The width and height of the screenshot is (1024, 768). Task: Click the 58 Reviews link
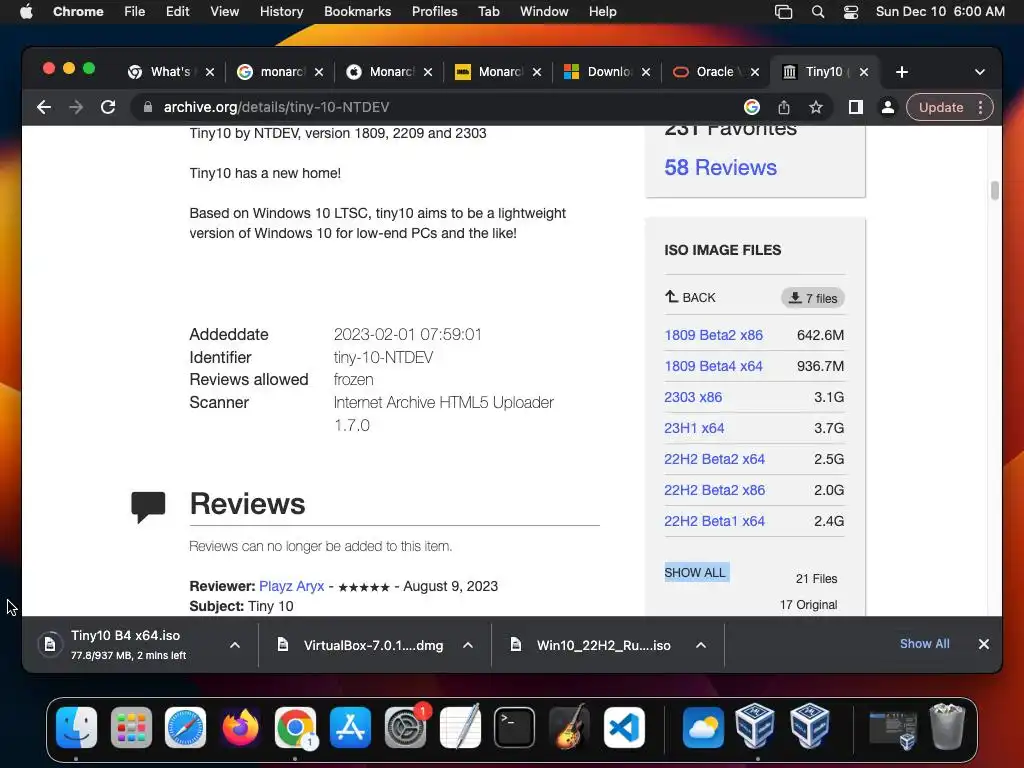[720, 167]
